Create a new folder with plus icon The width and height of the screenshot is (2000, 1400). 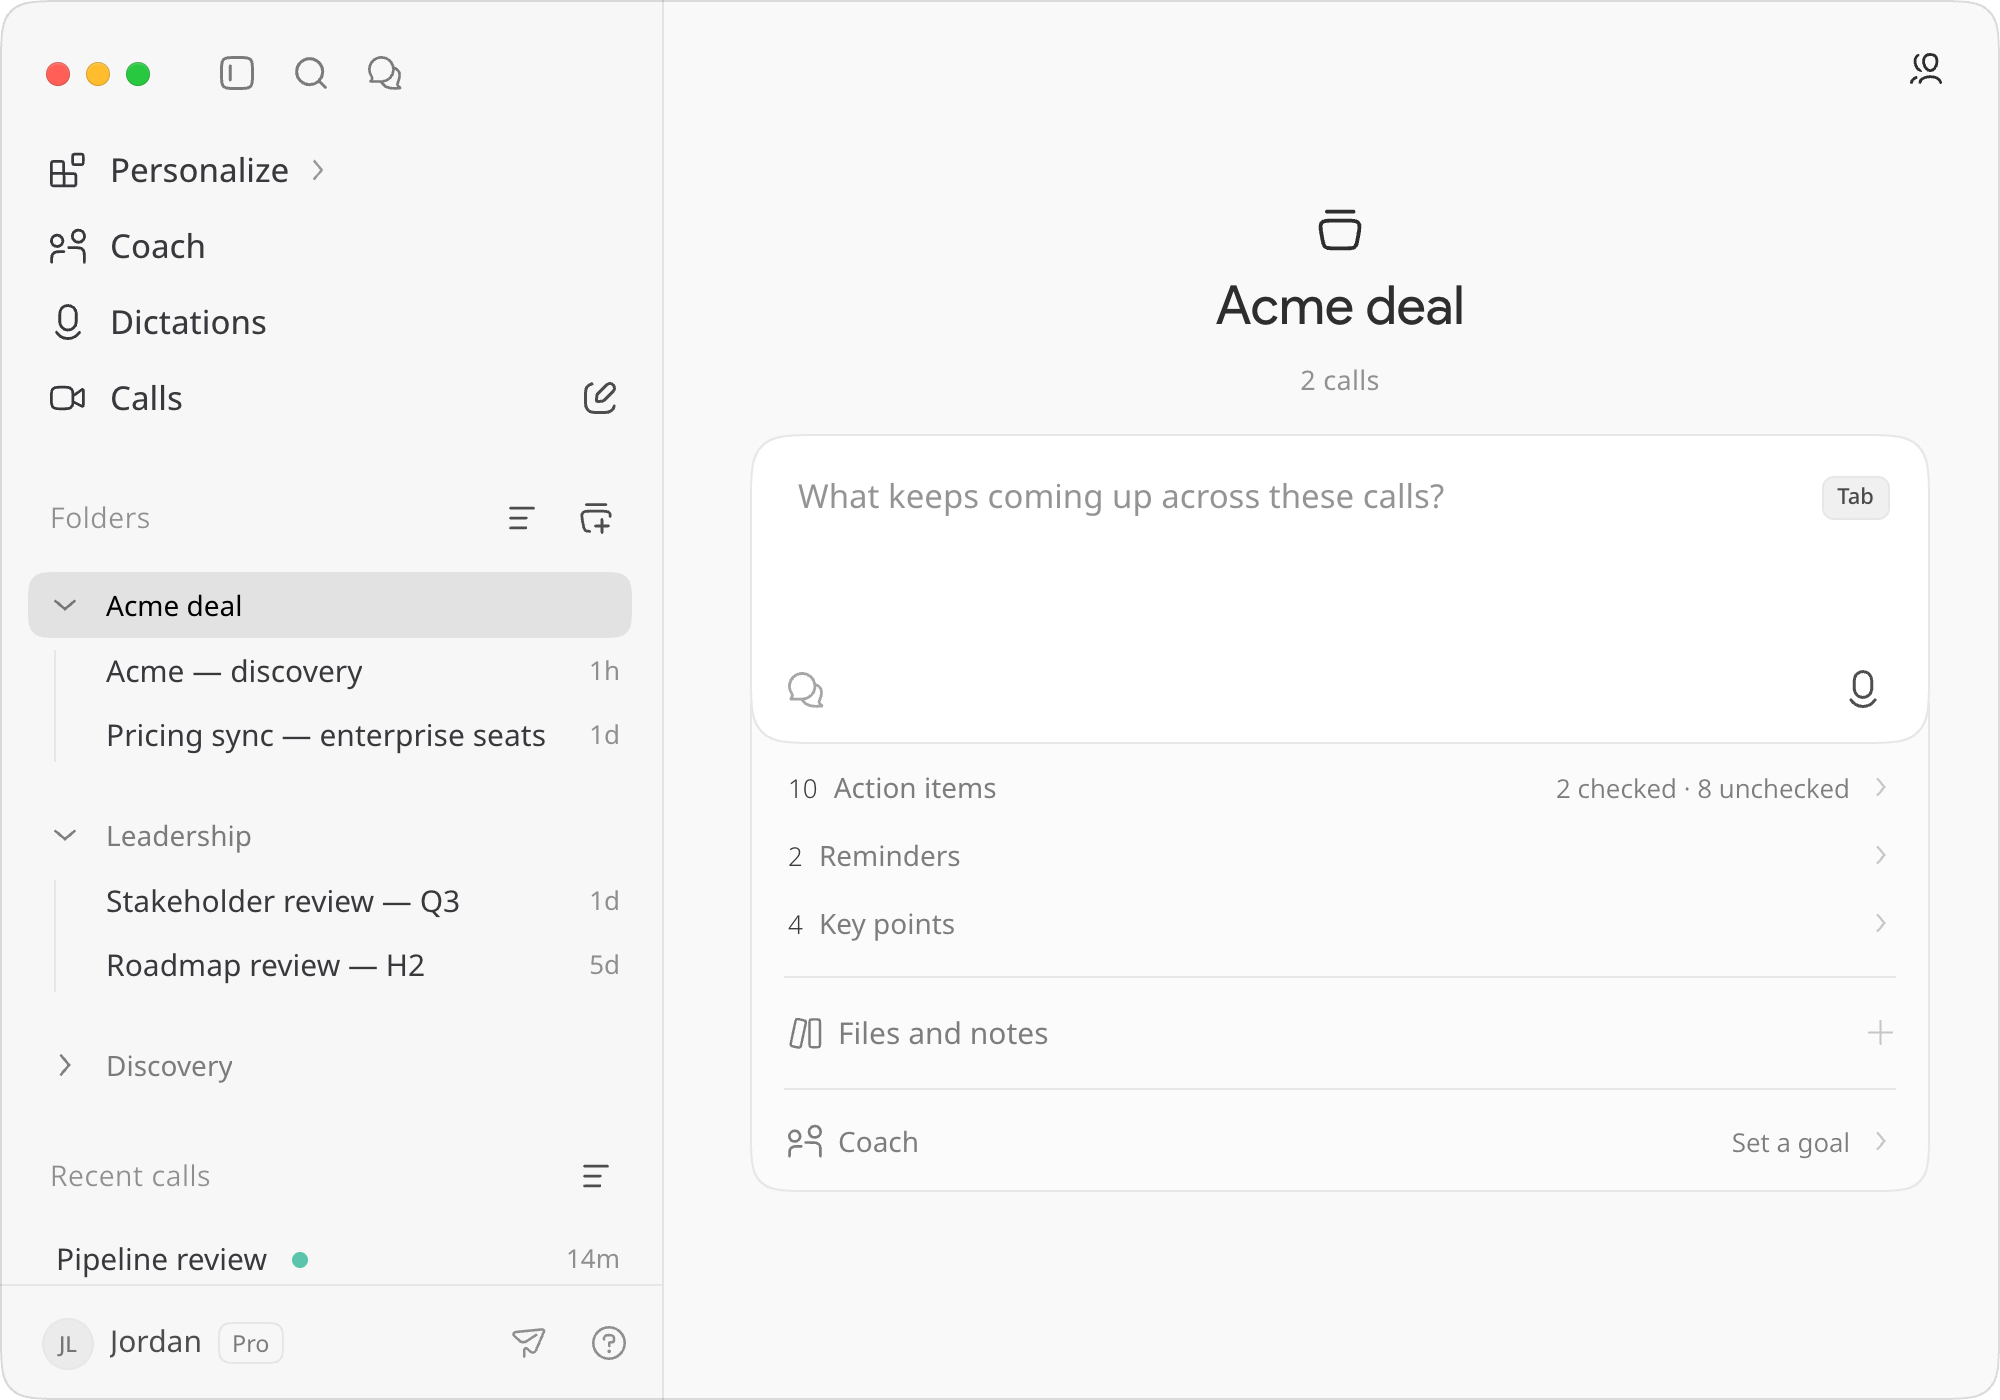coord(596,518)
